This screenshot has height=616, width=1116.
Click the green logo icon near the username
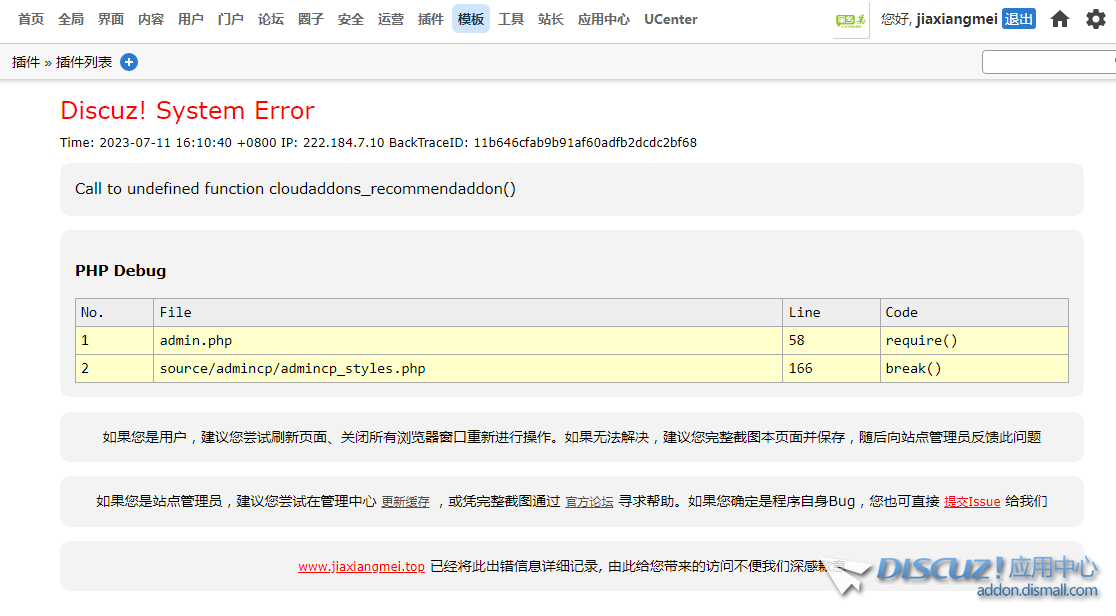[x=851, y=20]
